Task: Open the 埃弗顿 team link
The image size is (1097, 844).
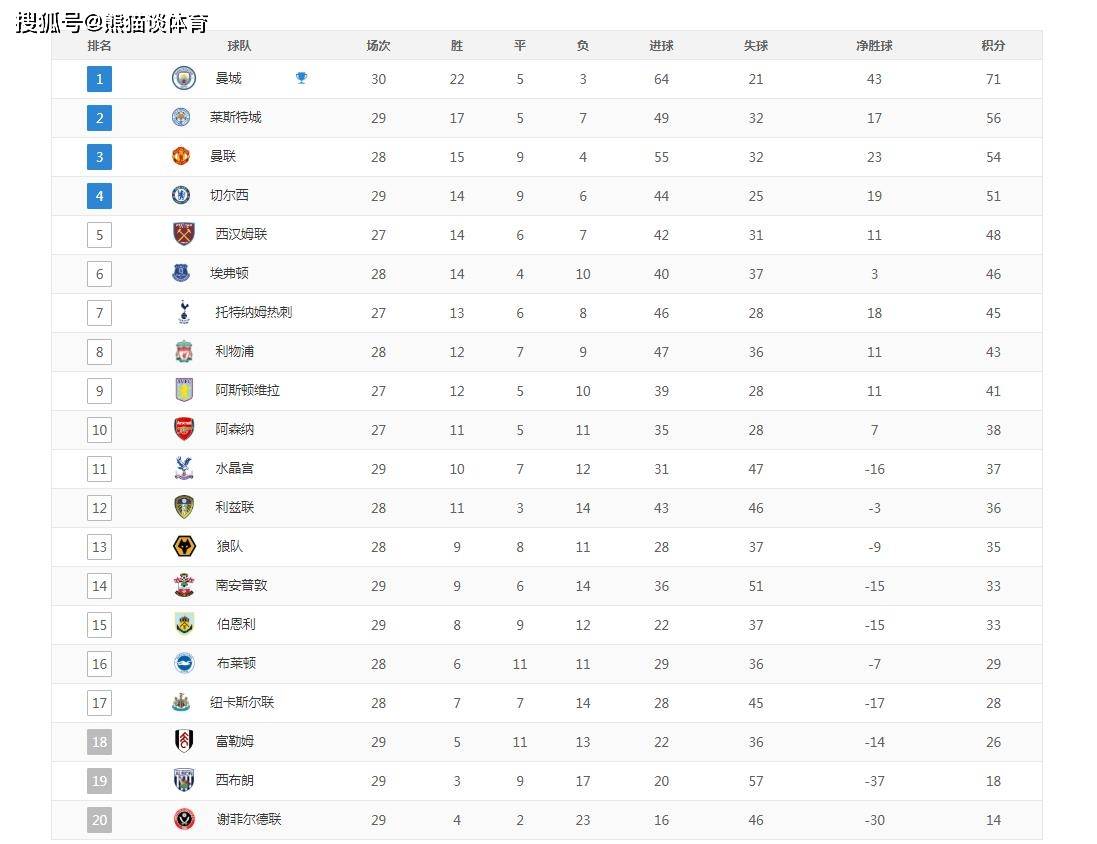Action: (229, 274)
